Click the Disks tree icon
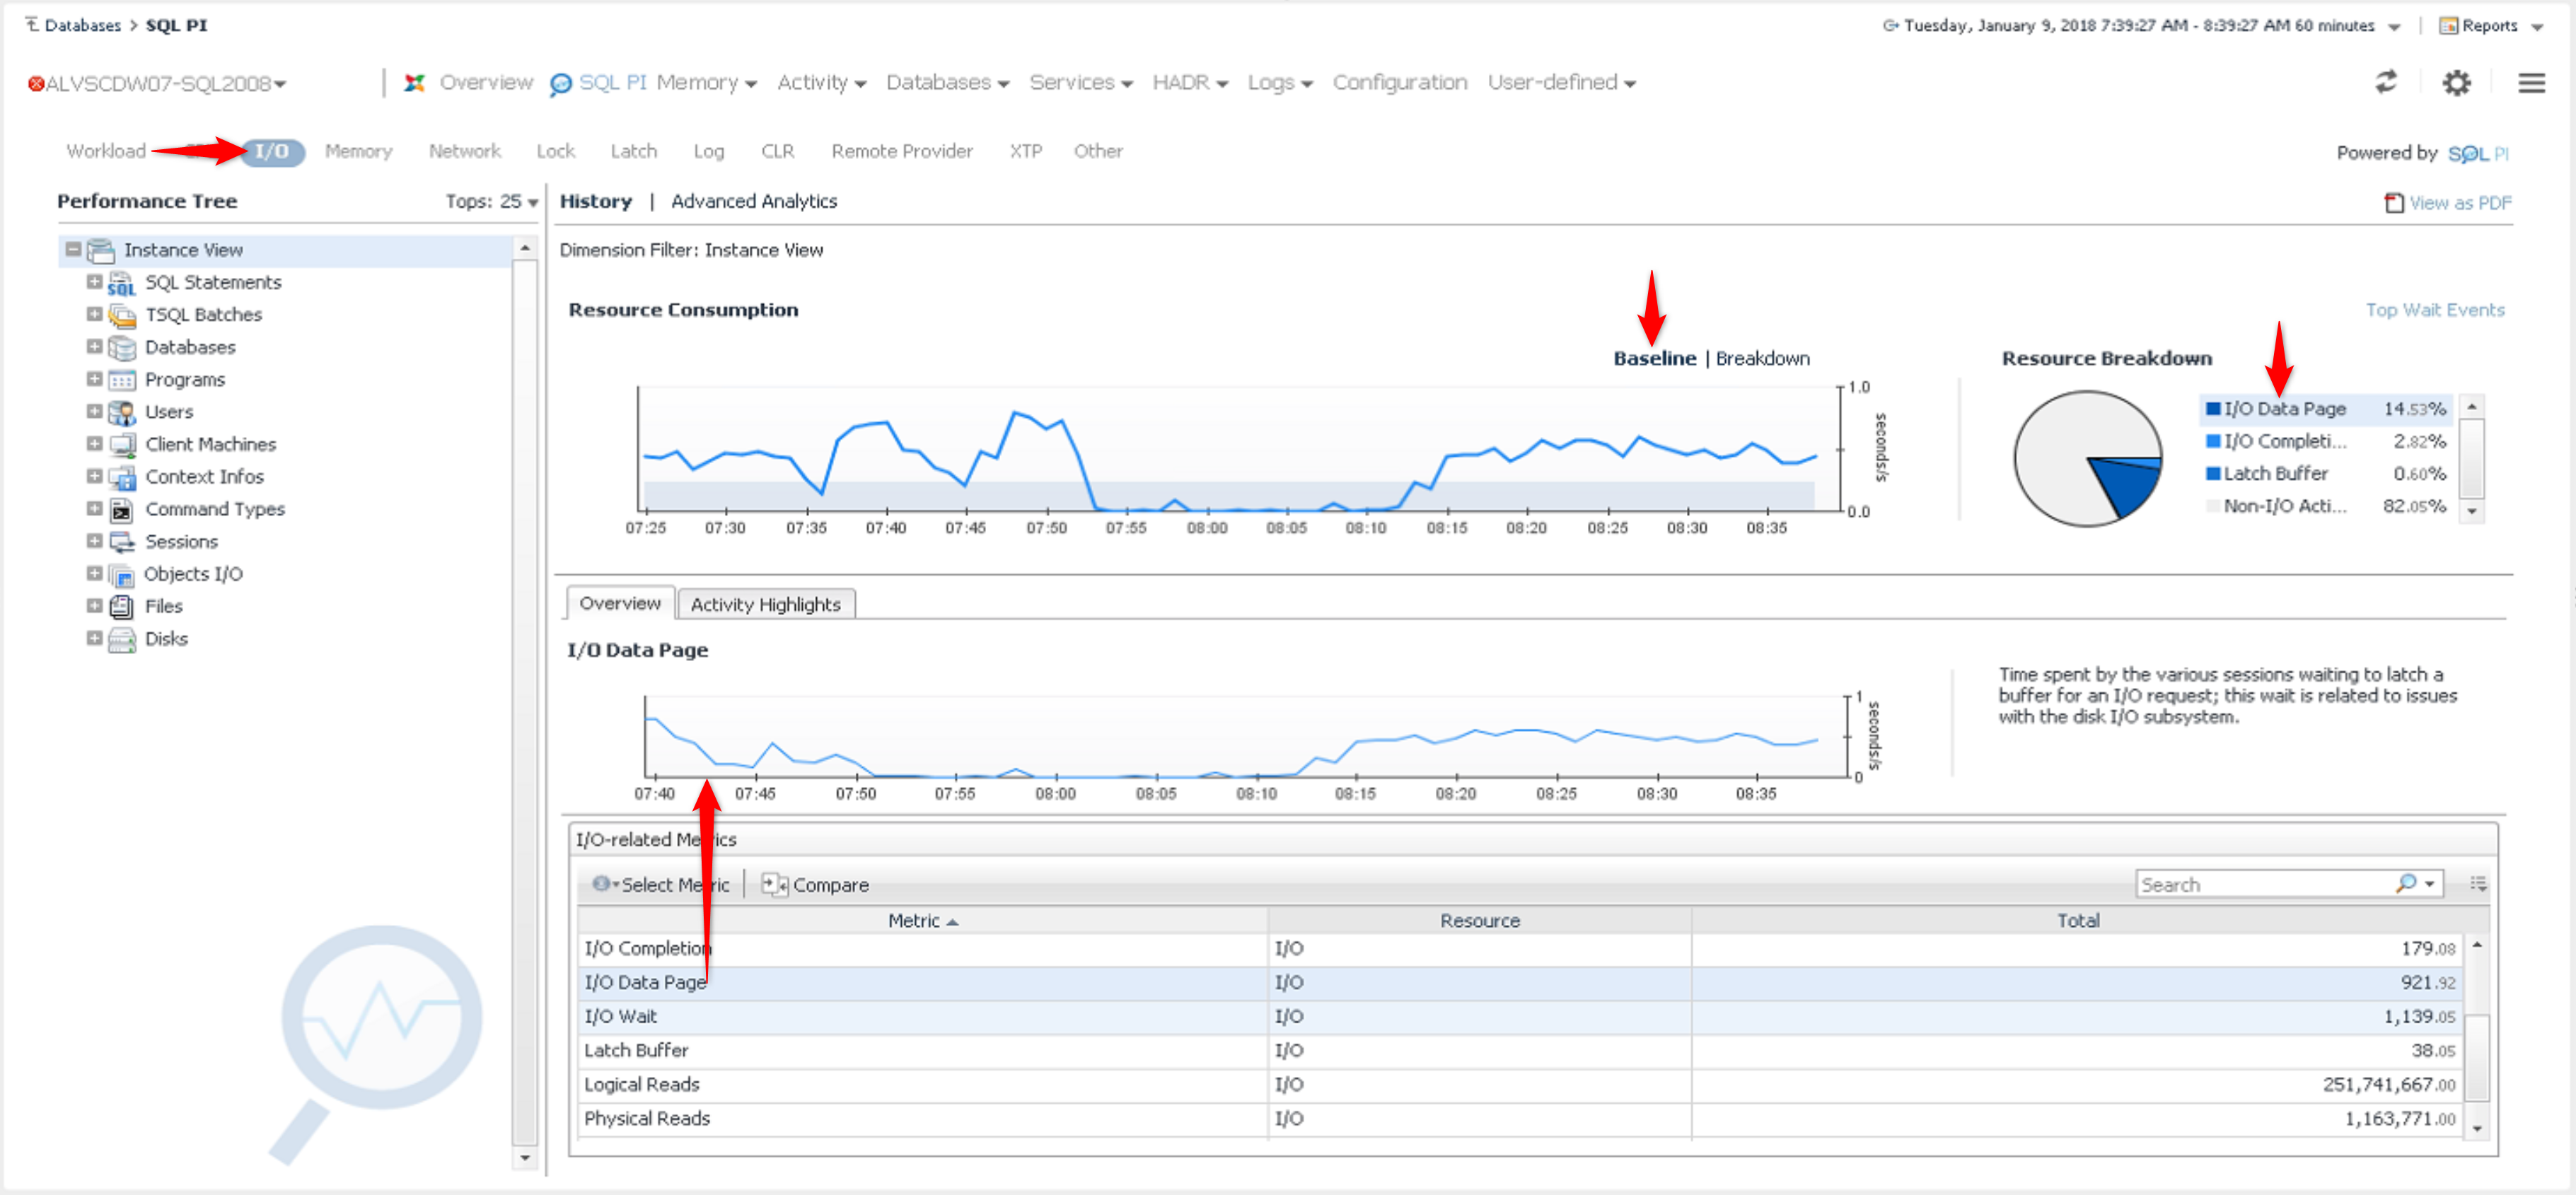Screen dimensions: 2576x1195 pos(121,639)
